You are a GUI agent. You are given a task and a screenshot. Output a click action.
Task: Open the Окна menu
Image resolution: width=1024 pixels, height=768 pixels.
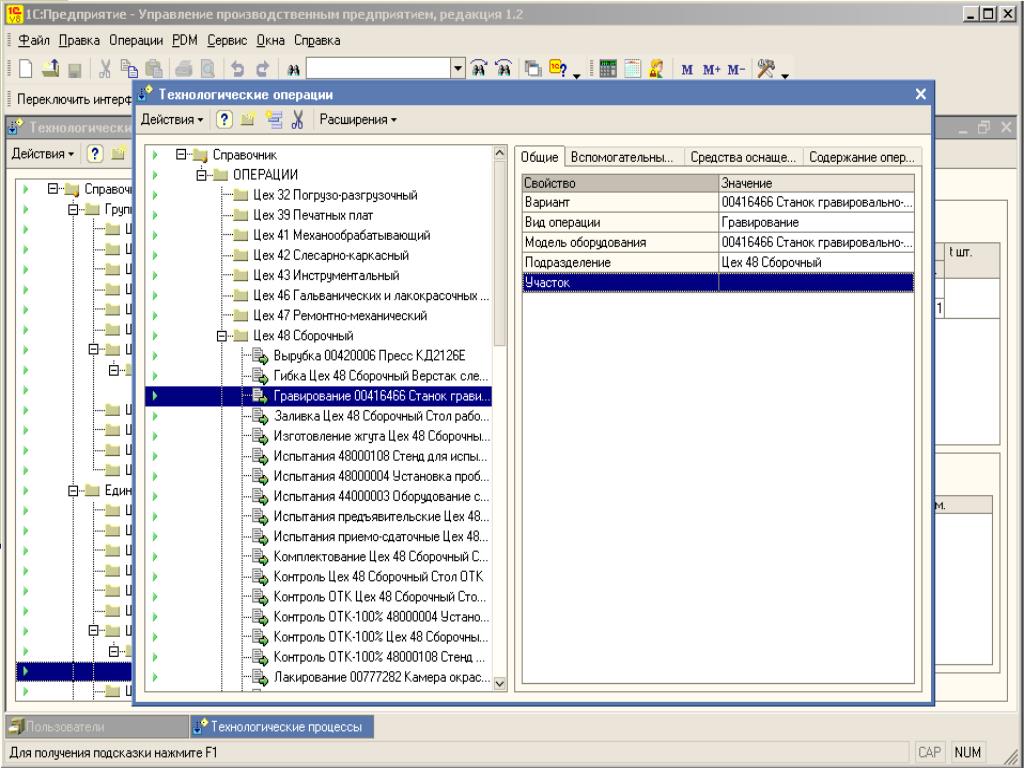coord(270,40)
